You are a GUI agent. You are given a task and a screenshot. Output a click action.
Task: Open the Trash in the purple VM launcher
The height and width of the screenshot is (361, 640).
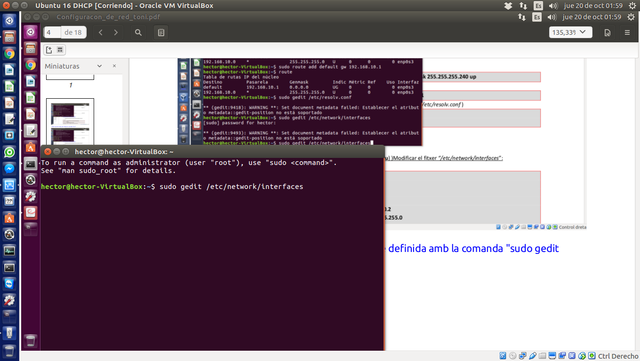point(31,340)
